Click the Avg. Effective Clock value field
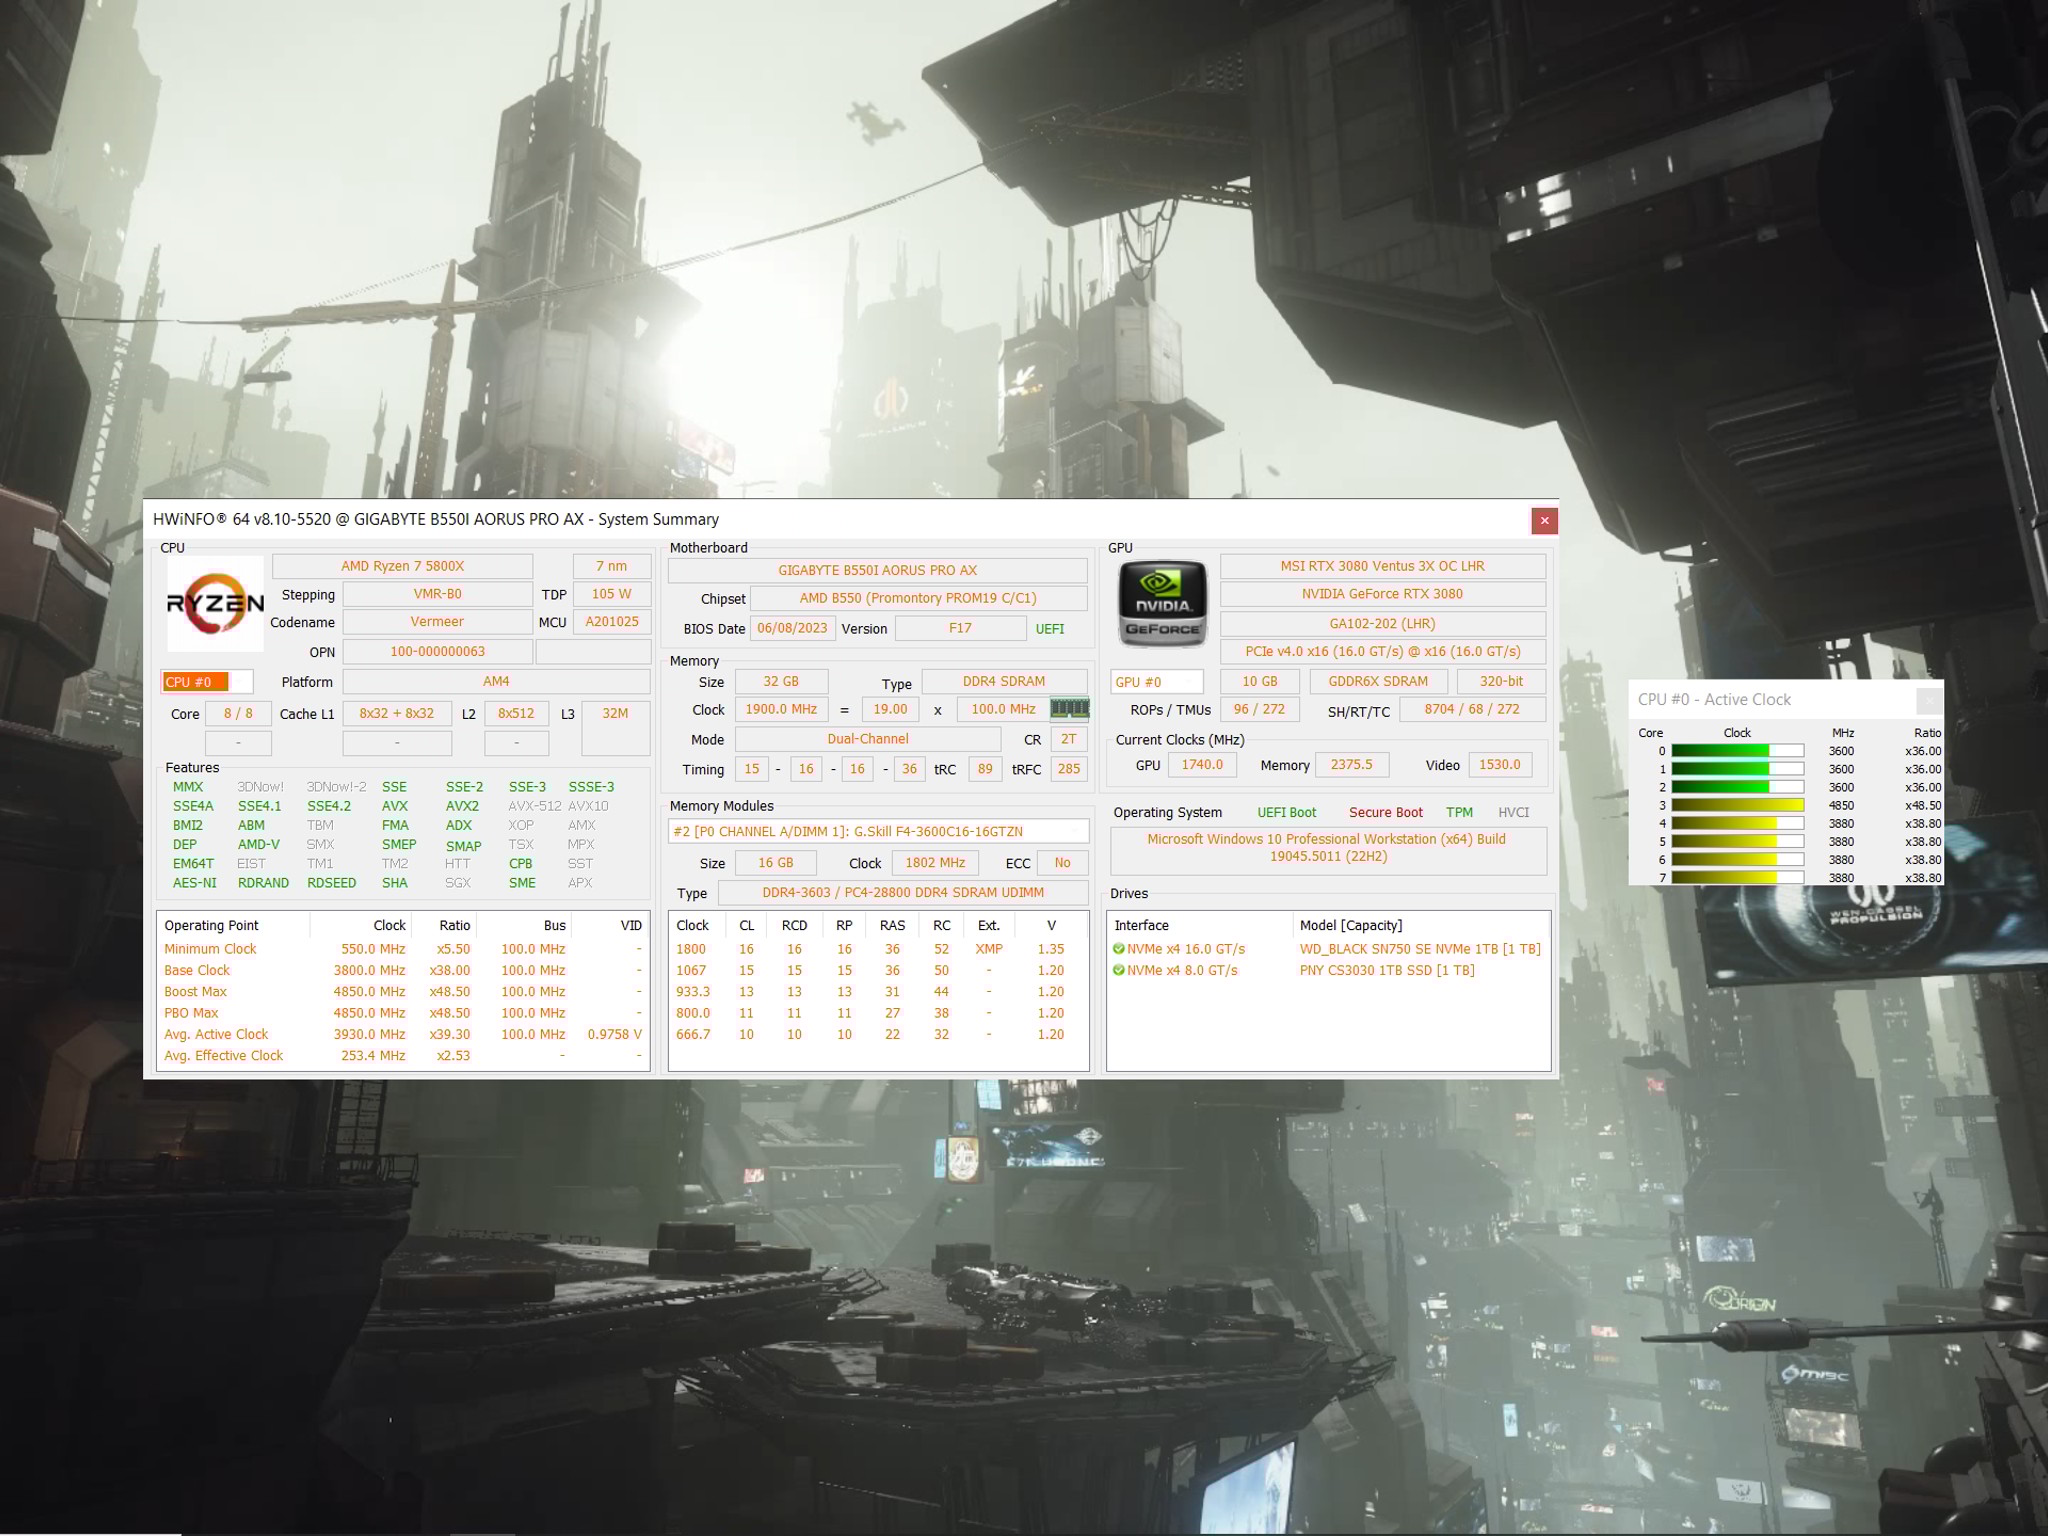2048x1536 pixels. 371,1055
